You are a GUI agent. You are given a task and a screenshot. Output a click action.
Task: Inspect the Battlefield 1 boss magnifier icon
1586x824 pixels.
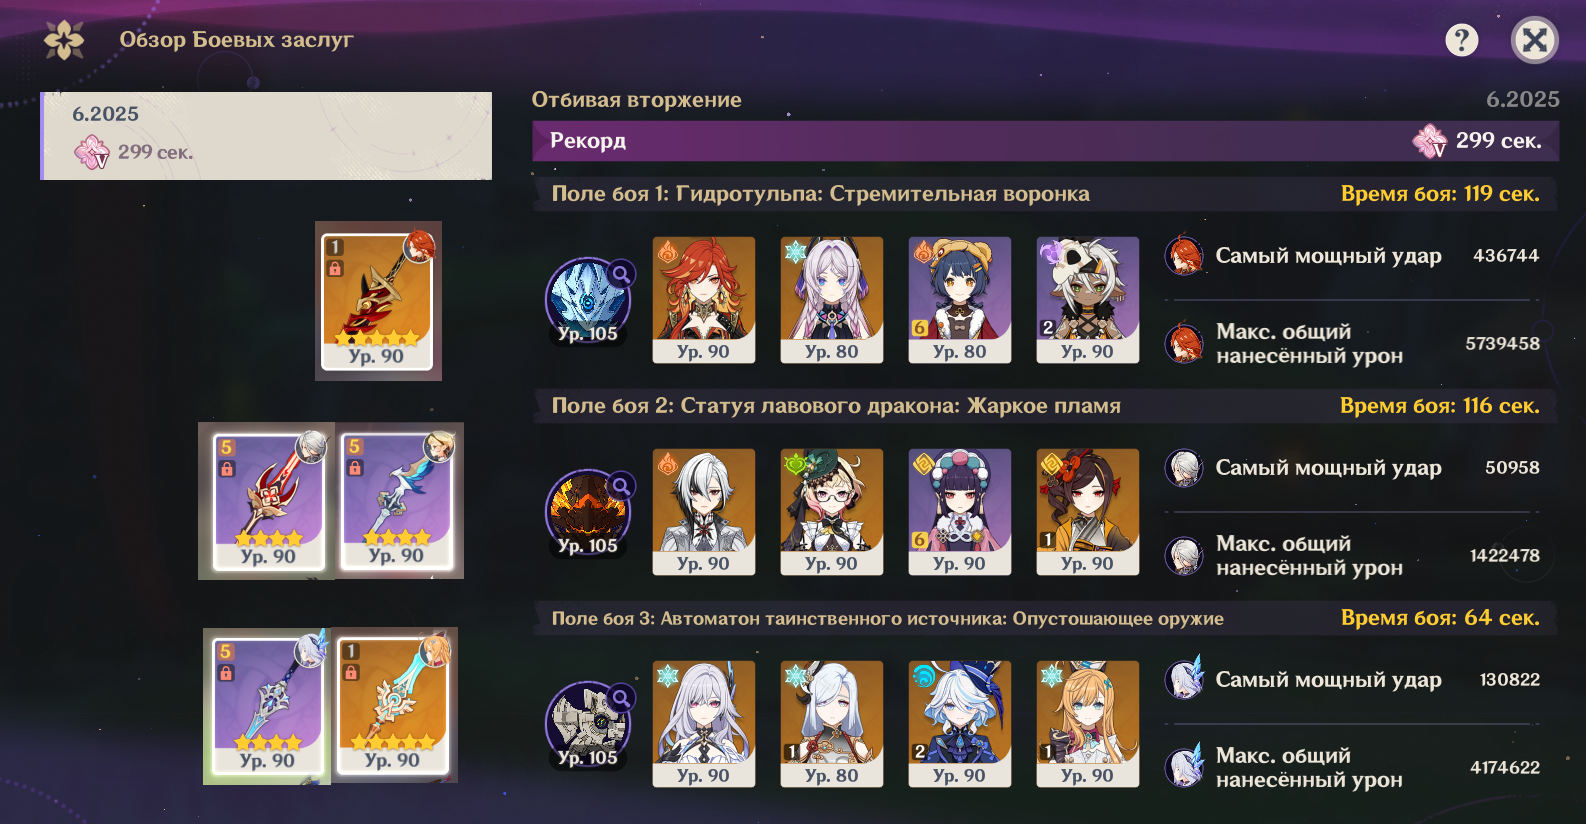tap(621, 273)
